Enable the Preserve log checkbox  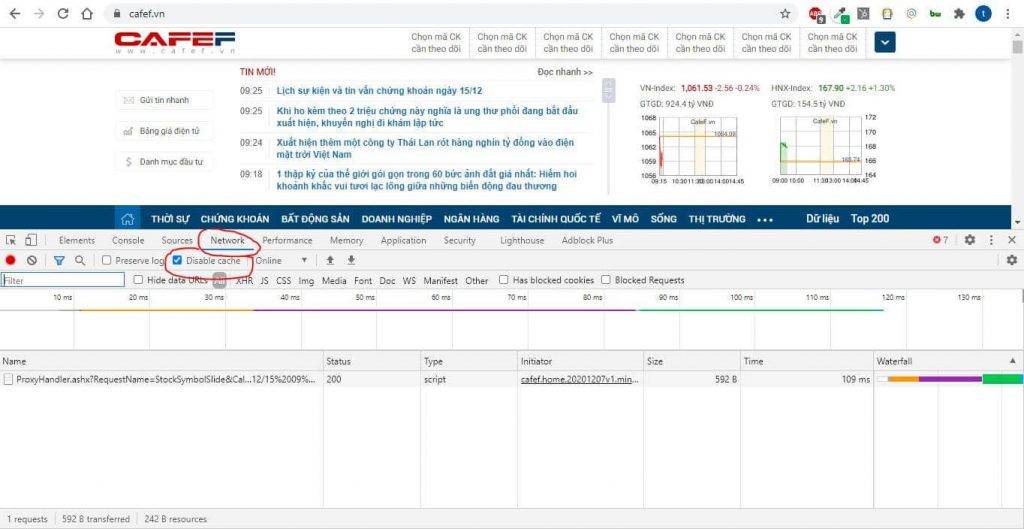click(x=106, y=261)
